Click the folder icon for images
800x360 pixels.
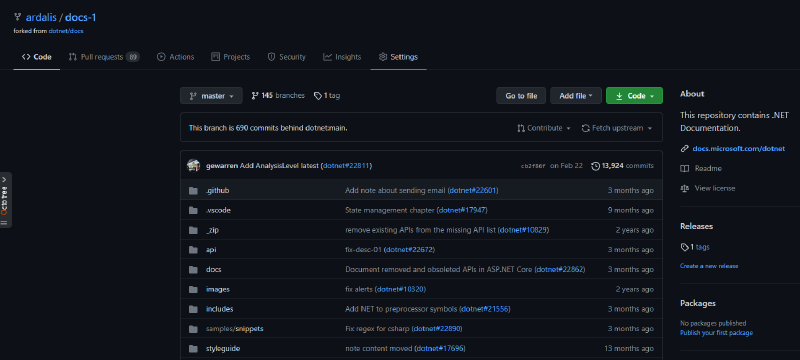click(x=193, y=290)
